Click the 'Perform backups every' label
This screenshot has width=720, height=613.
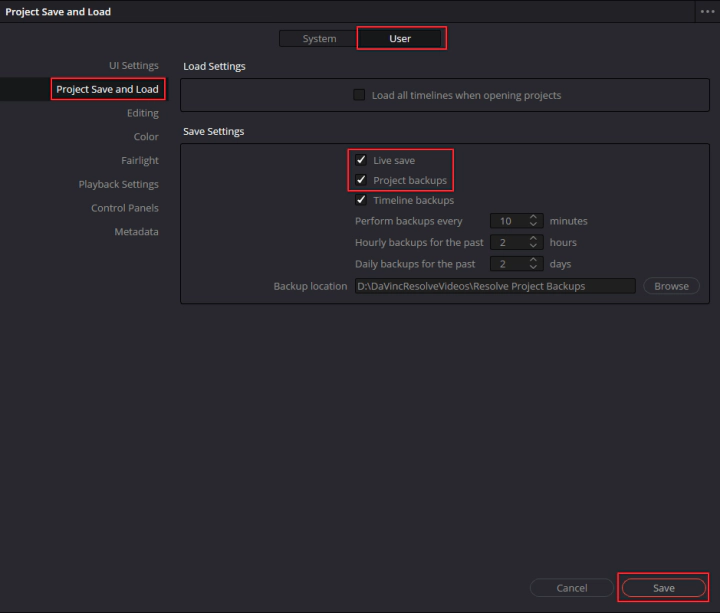408,221
